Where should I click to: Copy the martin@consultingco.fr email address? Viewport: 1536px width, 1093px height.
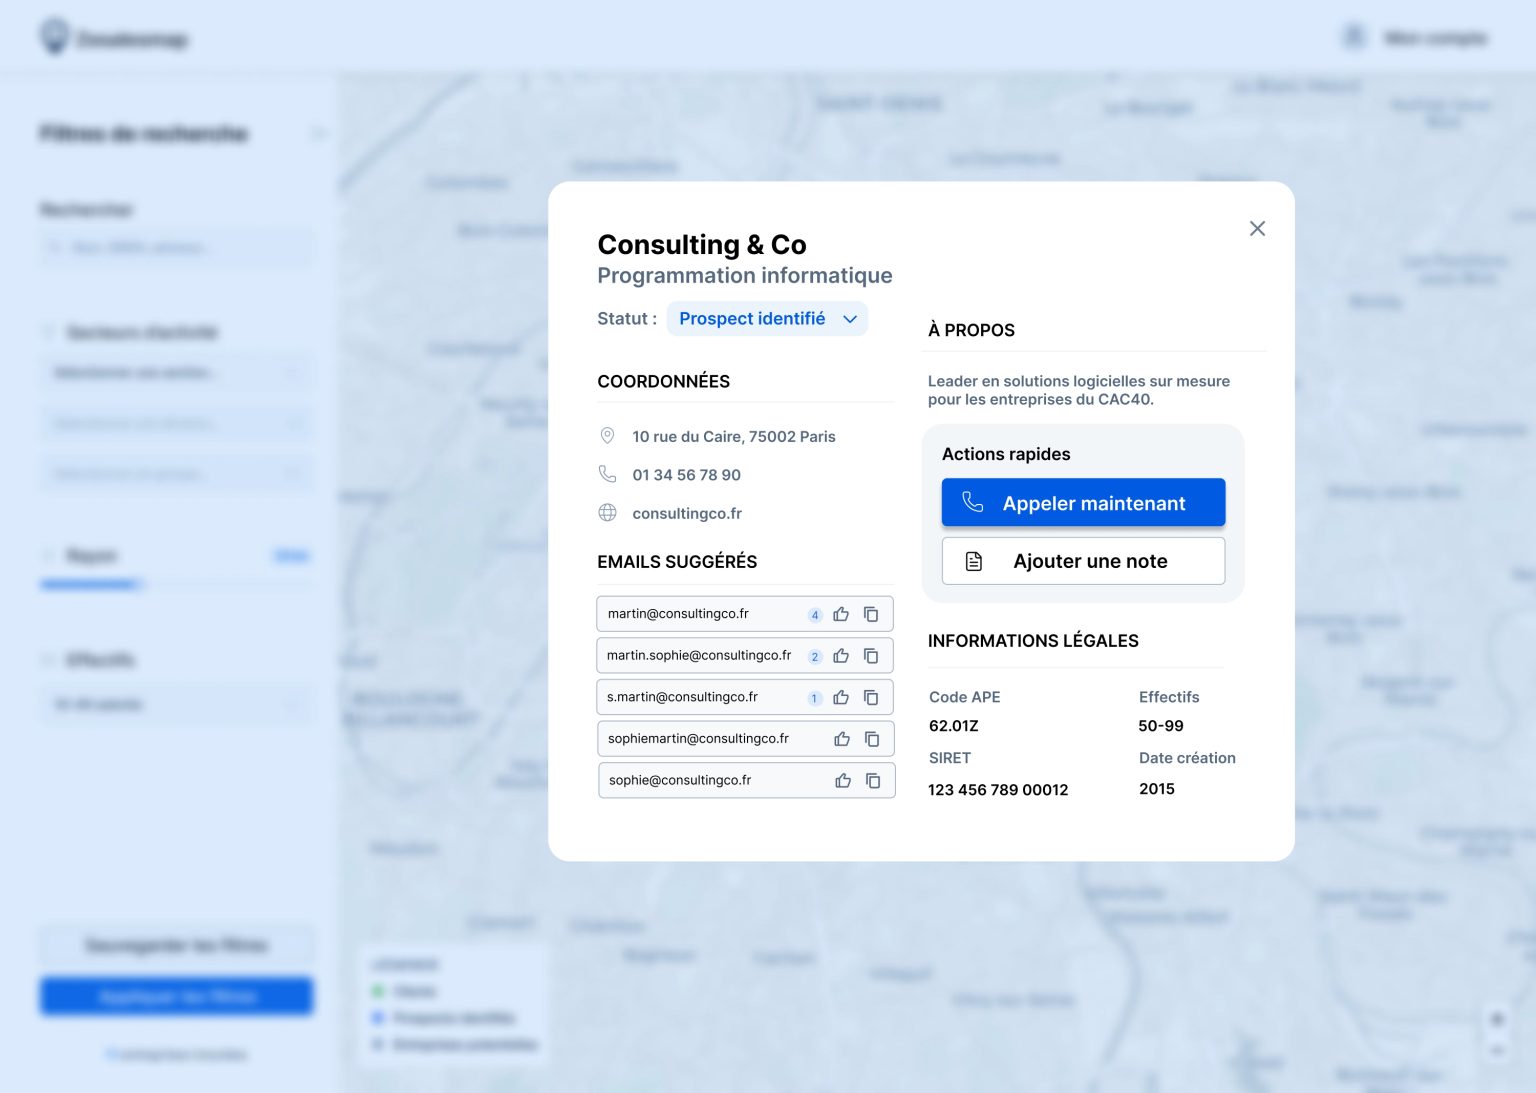tap(871, 614)
